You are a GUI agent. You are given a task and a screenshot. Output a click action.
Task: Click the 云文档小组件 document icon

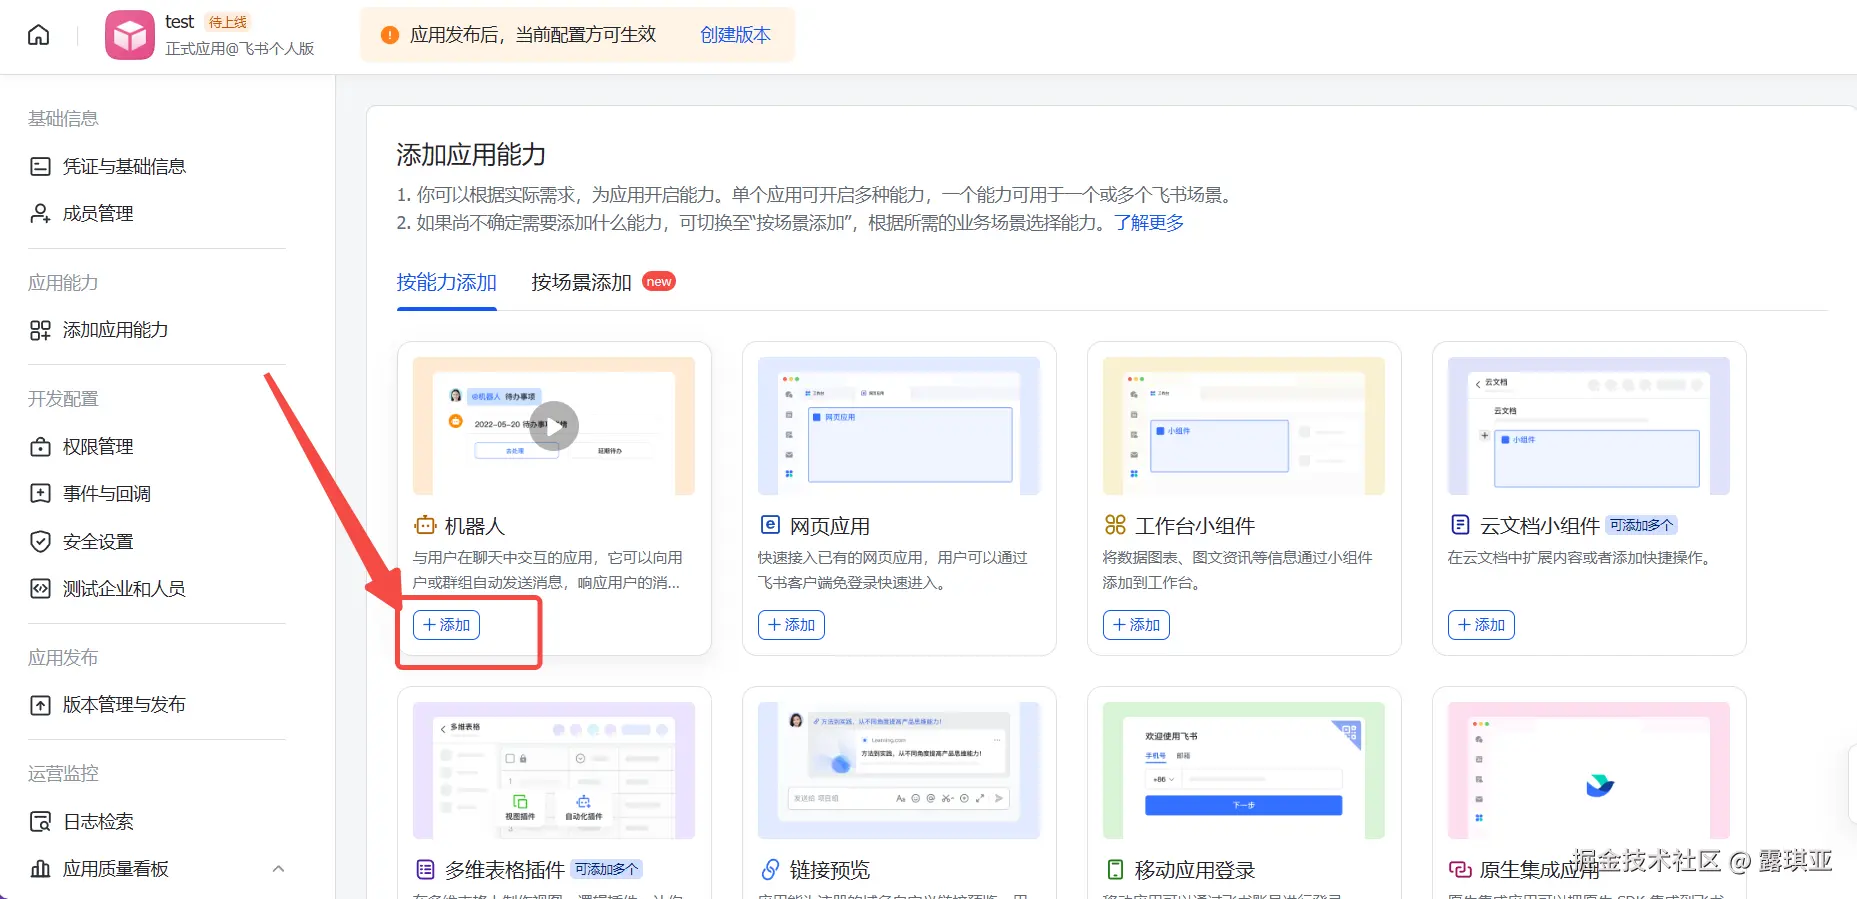click(1460, 525)
